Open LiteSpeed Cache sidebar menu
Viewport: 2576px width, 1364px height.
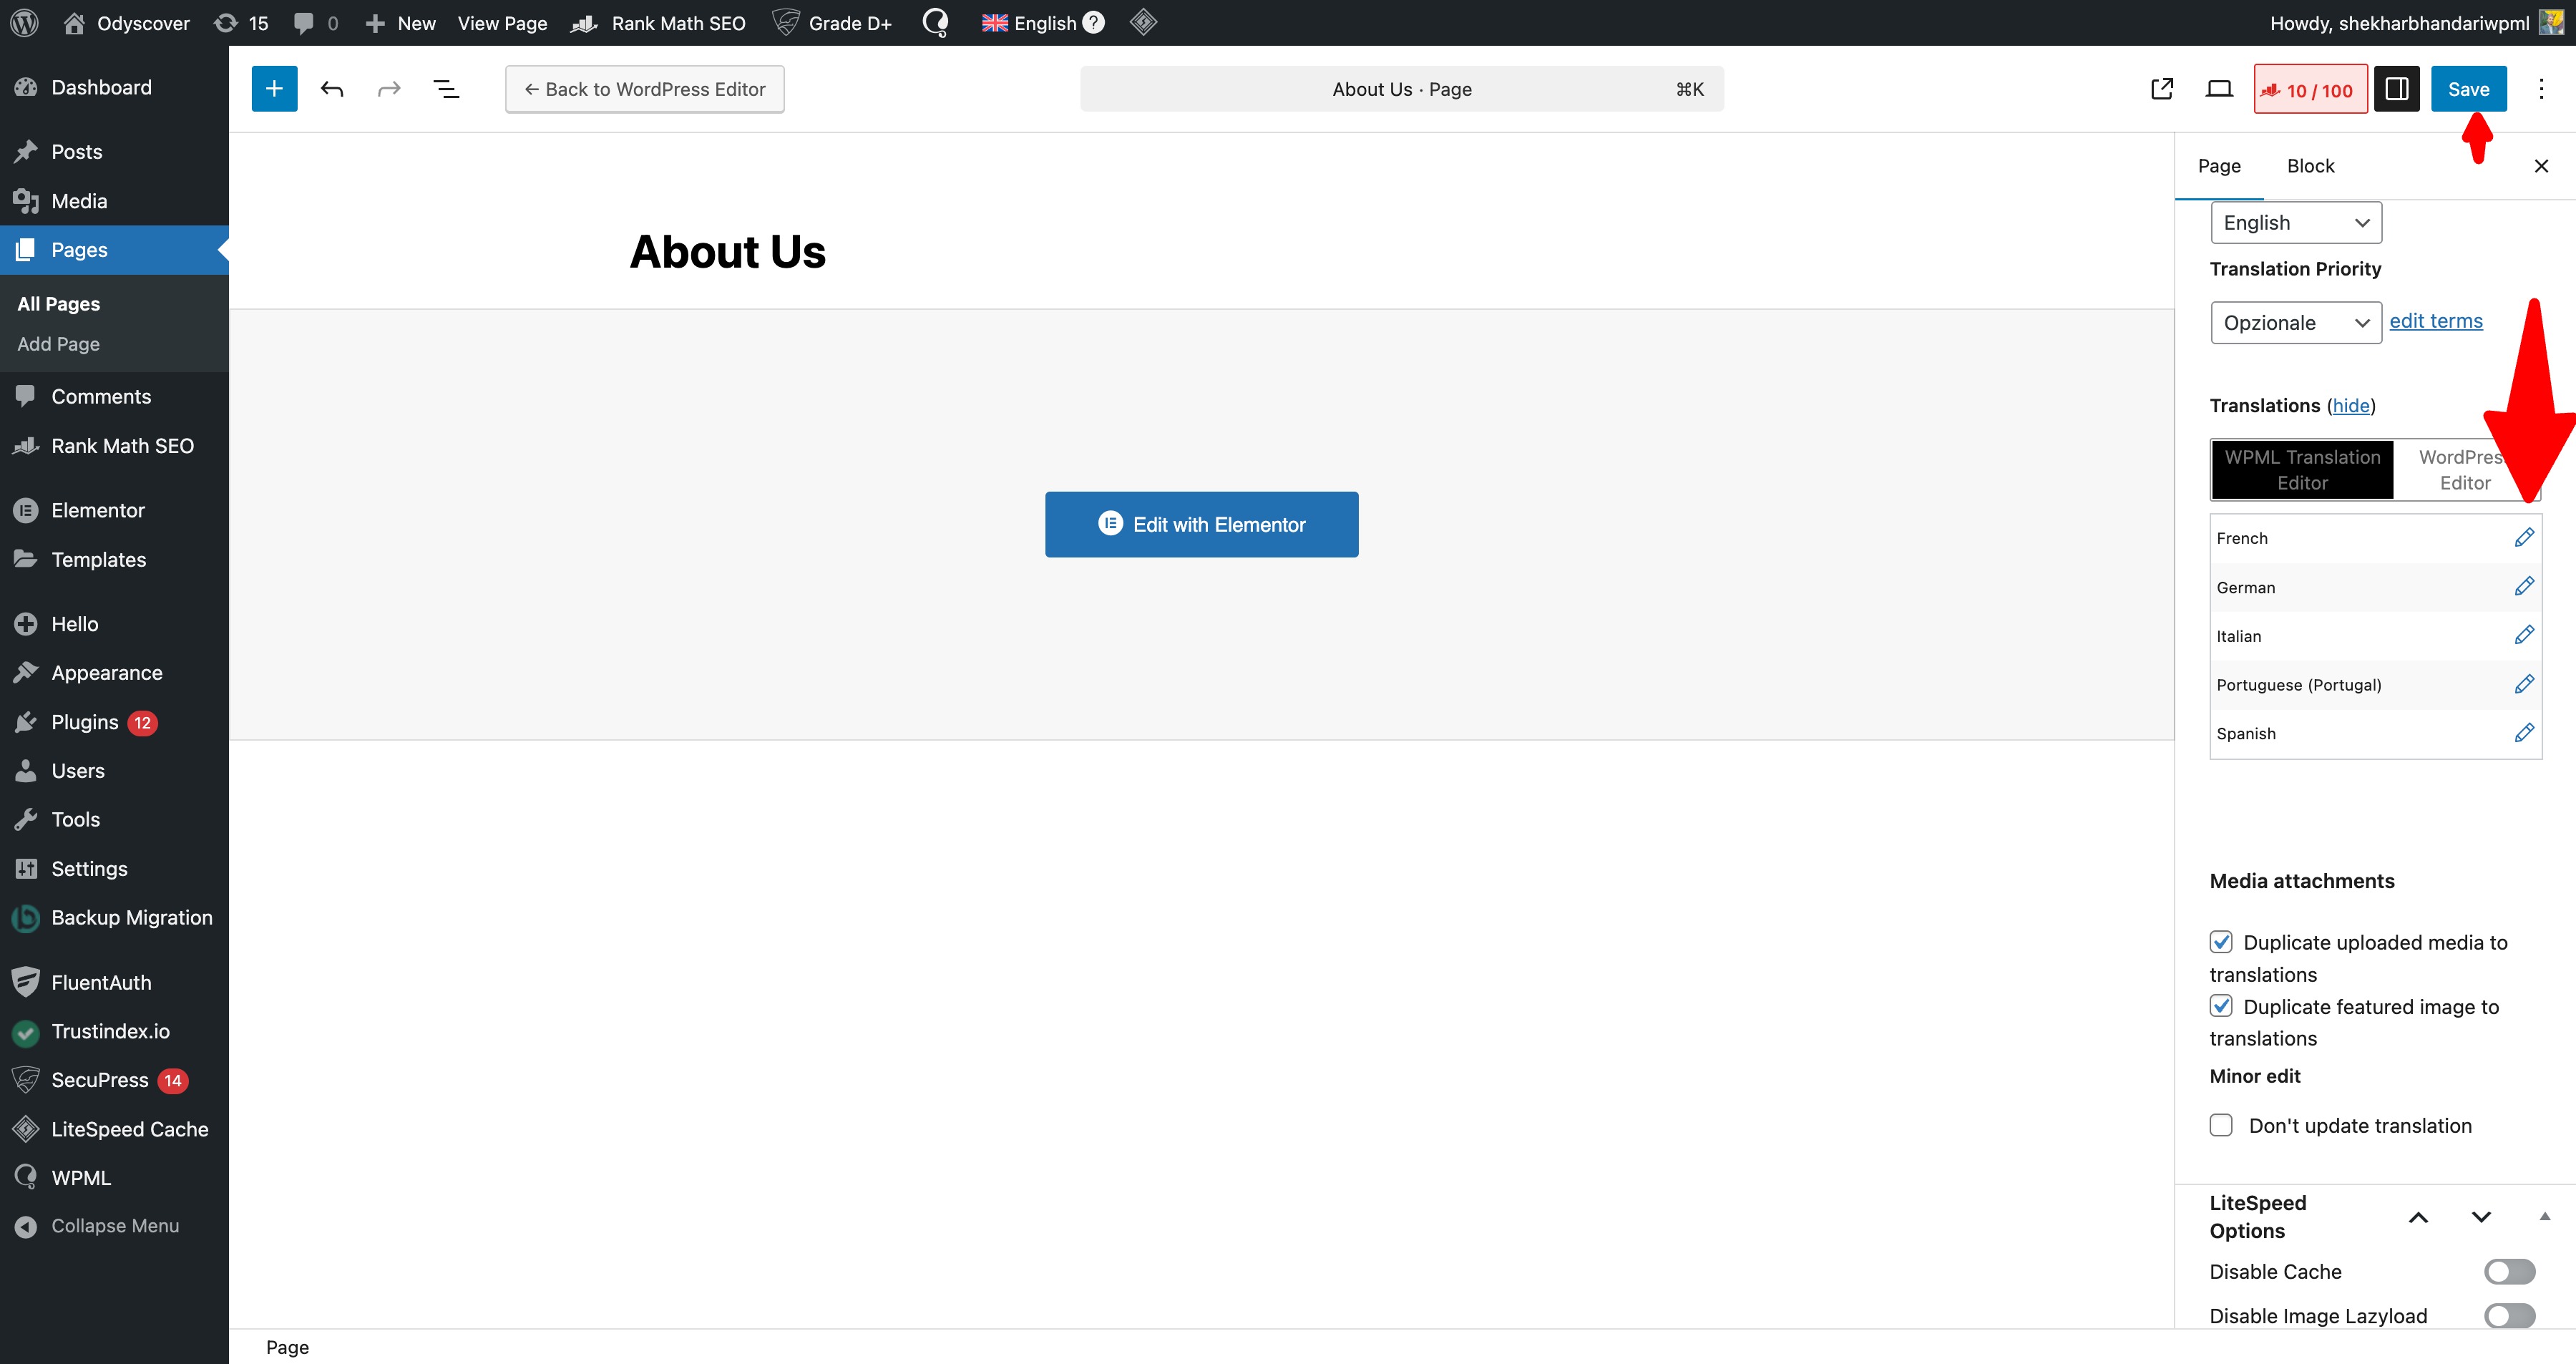tap(114, 1129)
